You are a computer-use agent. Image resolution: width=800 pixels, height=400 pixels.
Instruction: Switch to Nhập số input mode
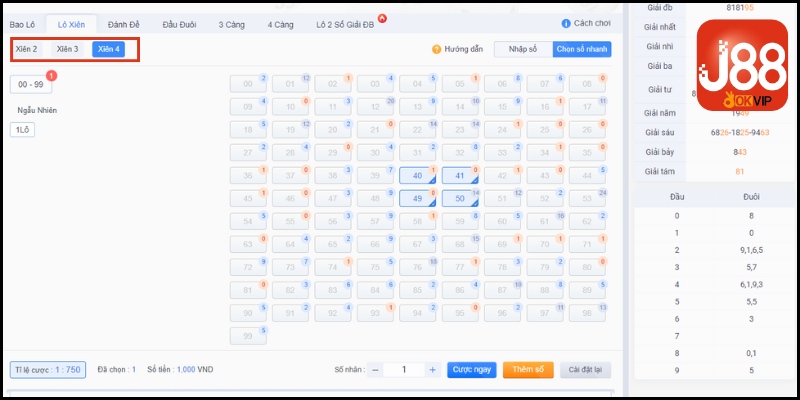pyautogui.click(x=523, y=49)
